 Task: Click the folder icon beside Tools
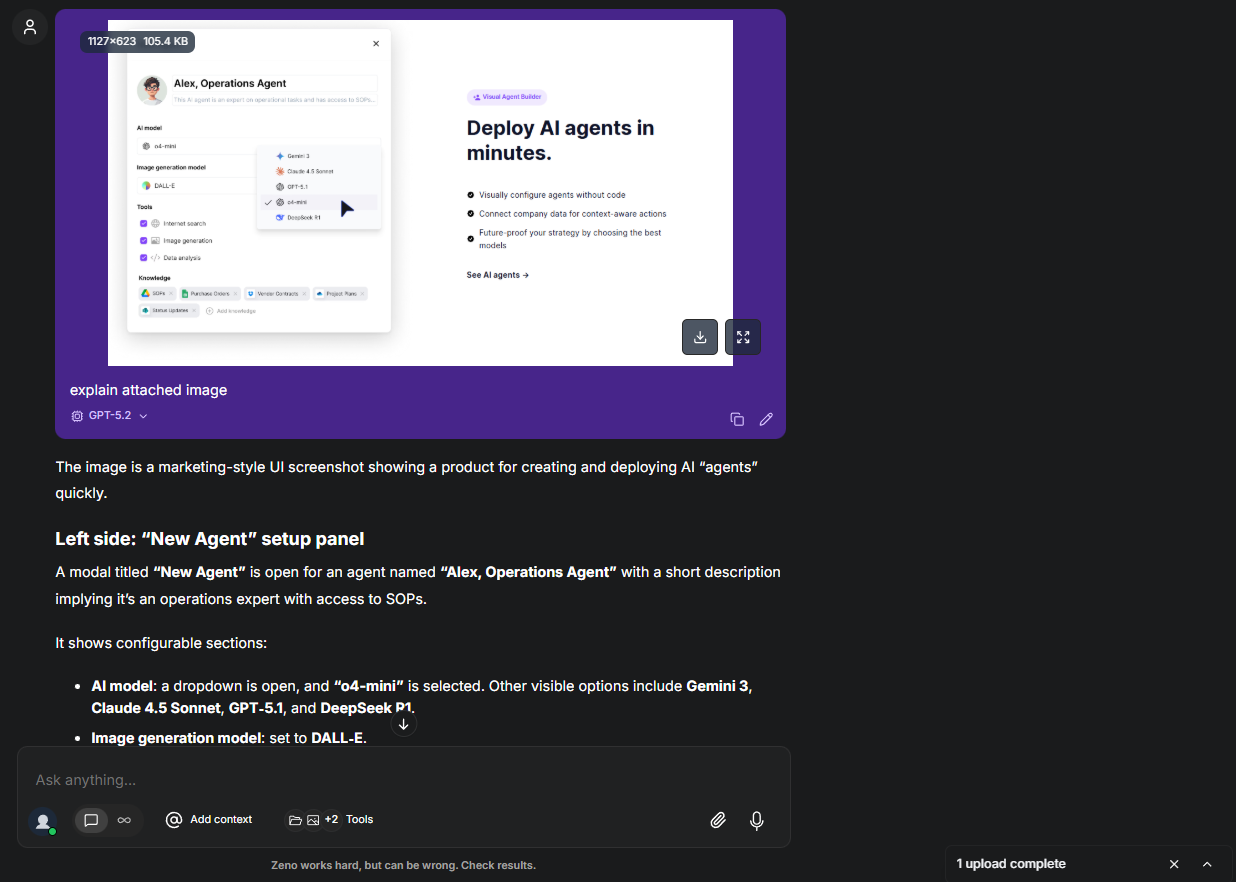(x=295, y=820)
